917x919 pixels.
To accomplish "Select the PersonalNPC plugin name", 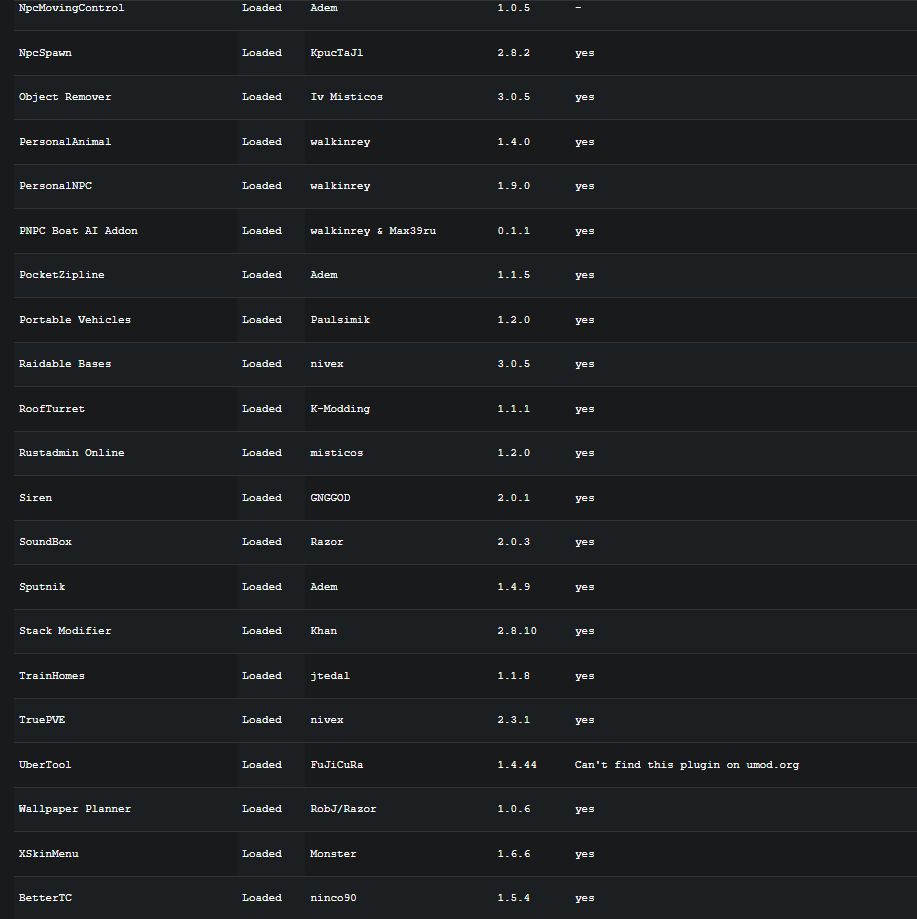I will [x=56, y=186].
